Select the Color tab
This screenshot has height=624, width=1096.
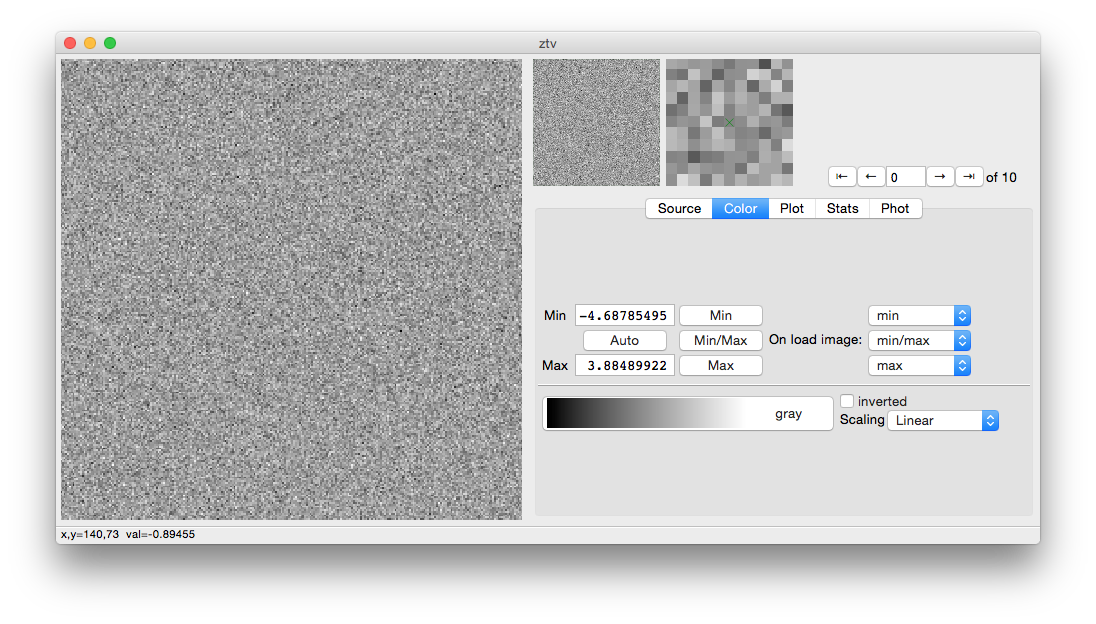tap(740, 208)
